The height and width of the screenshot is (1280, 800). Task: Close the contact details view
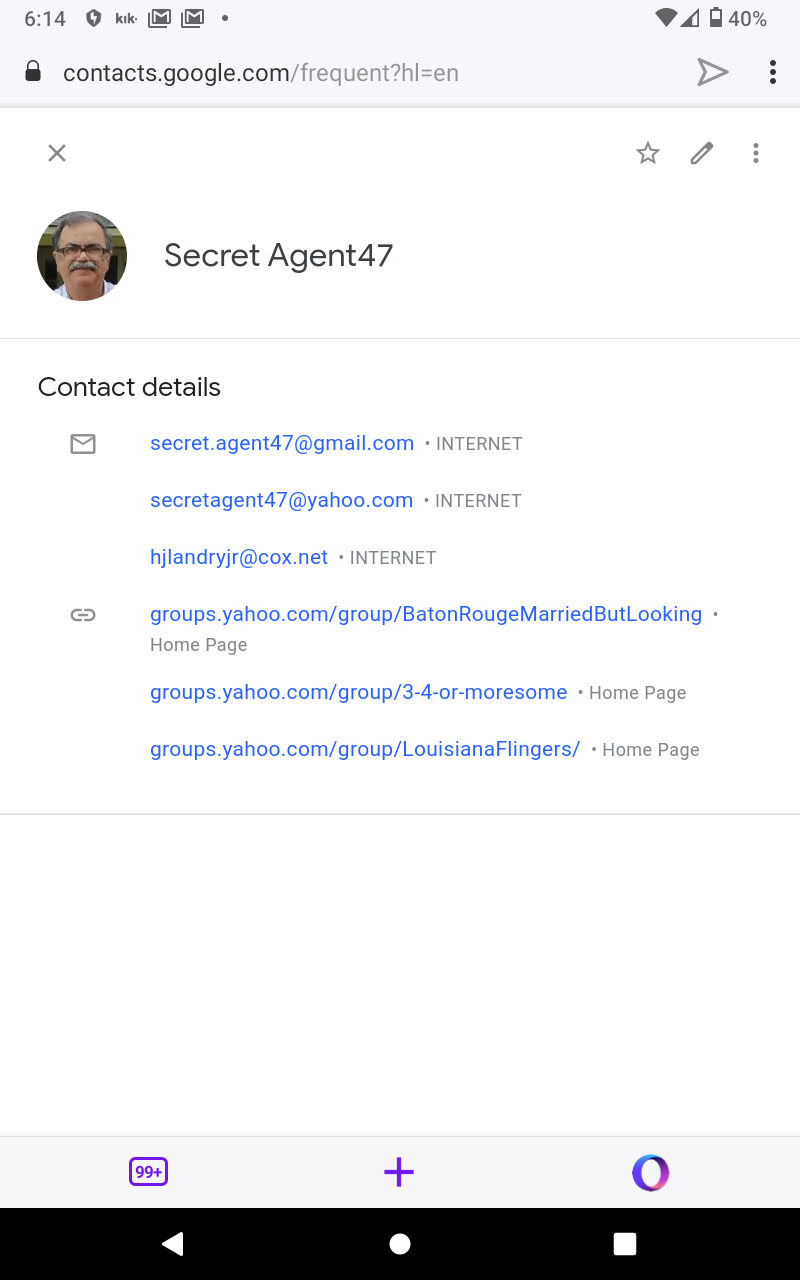[x=57, y=153]
